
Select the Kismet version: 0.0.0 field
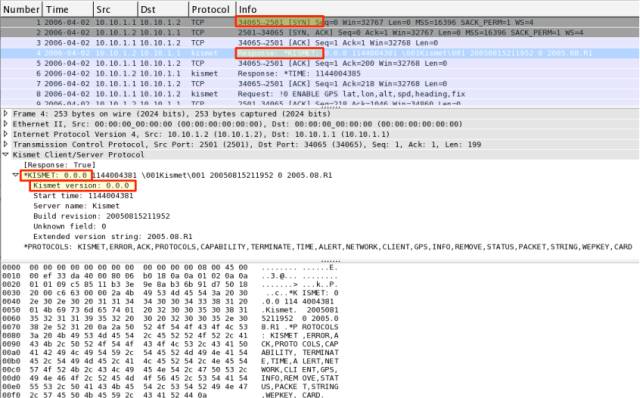[x=81, y=185]
